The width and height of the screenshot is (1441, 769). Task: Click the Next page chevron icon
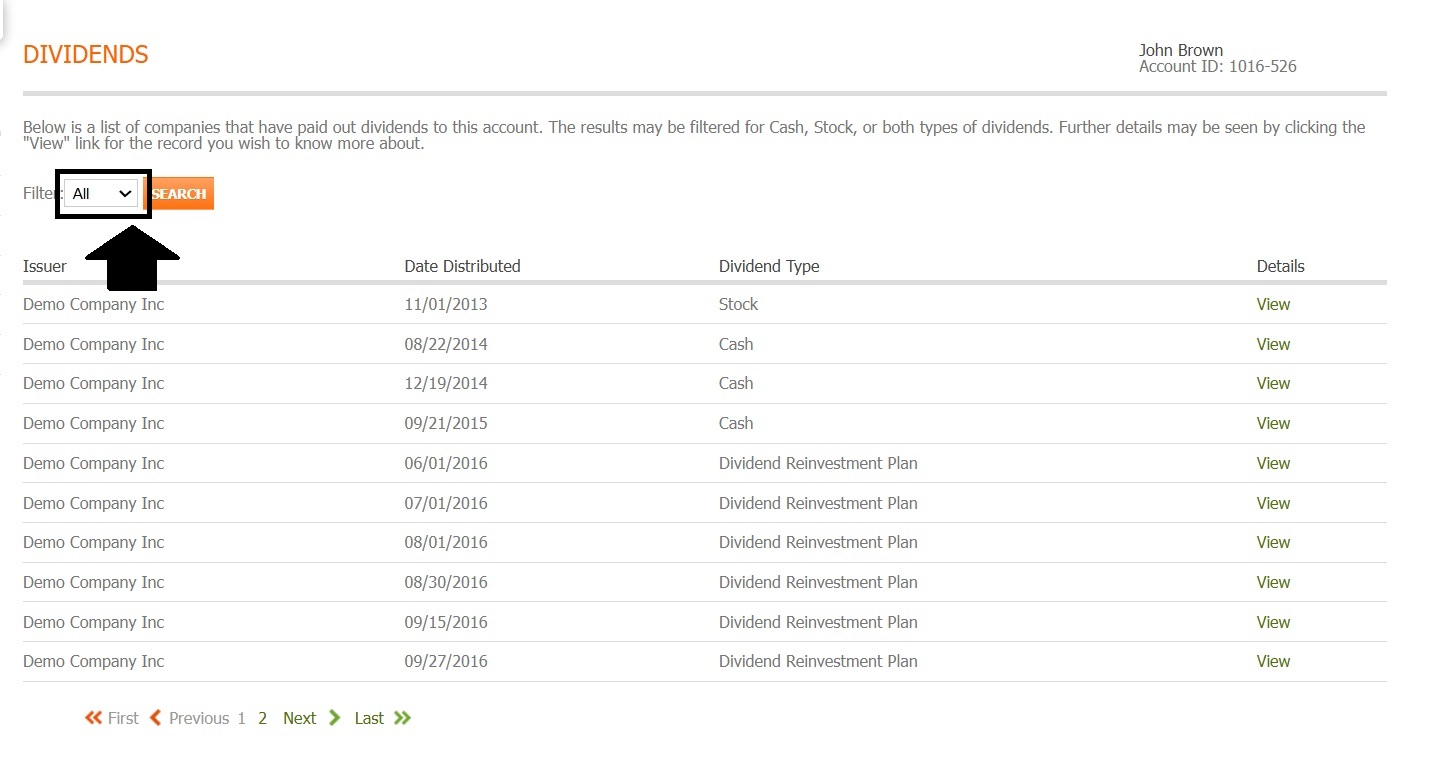coord(334,718)
